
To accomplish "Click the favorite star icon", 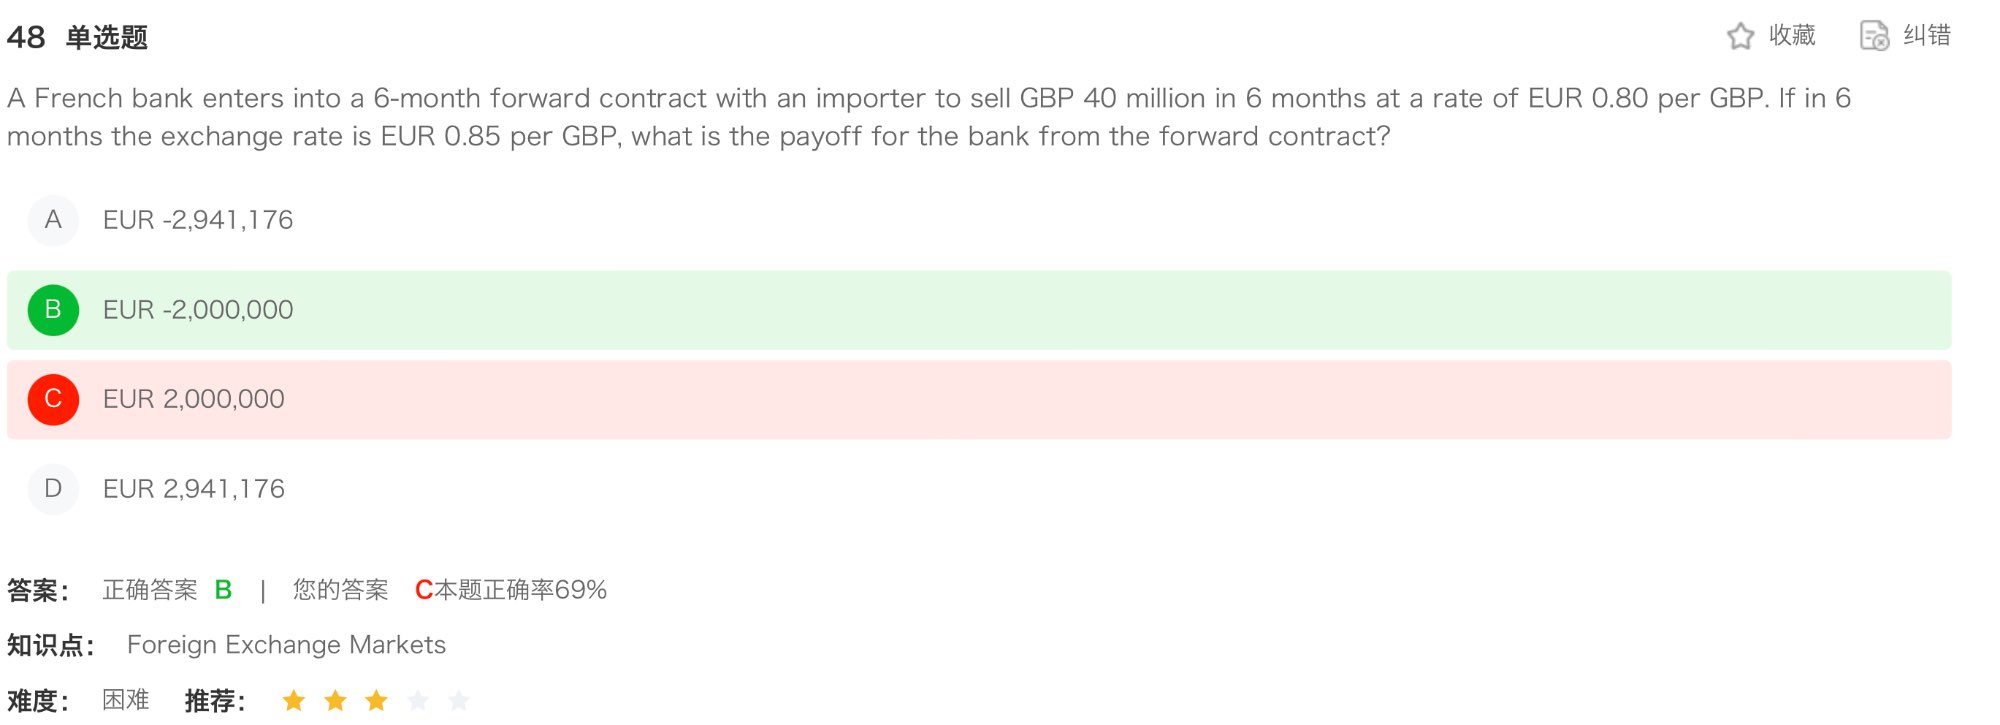I will pos(1740,36).
